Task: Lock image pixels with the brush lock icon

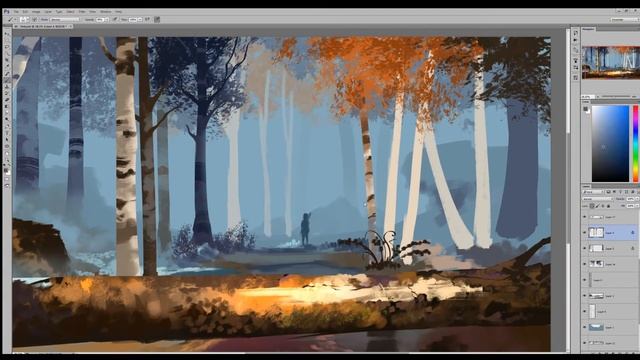Action: 598,206
